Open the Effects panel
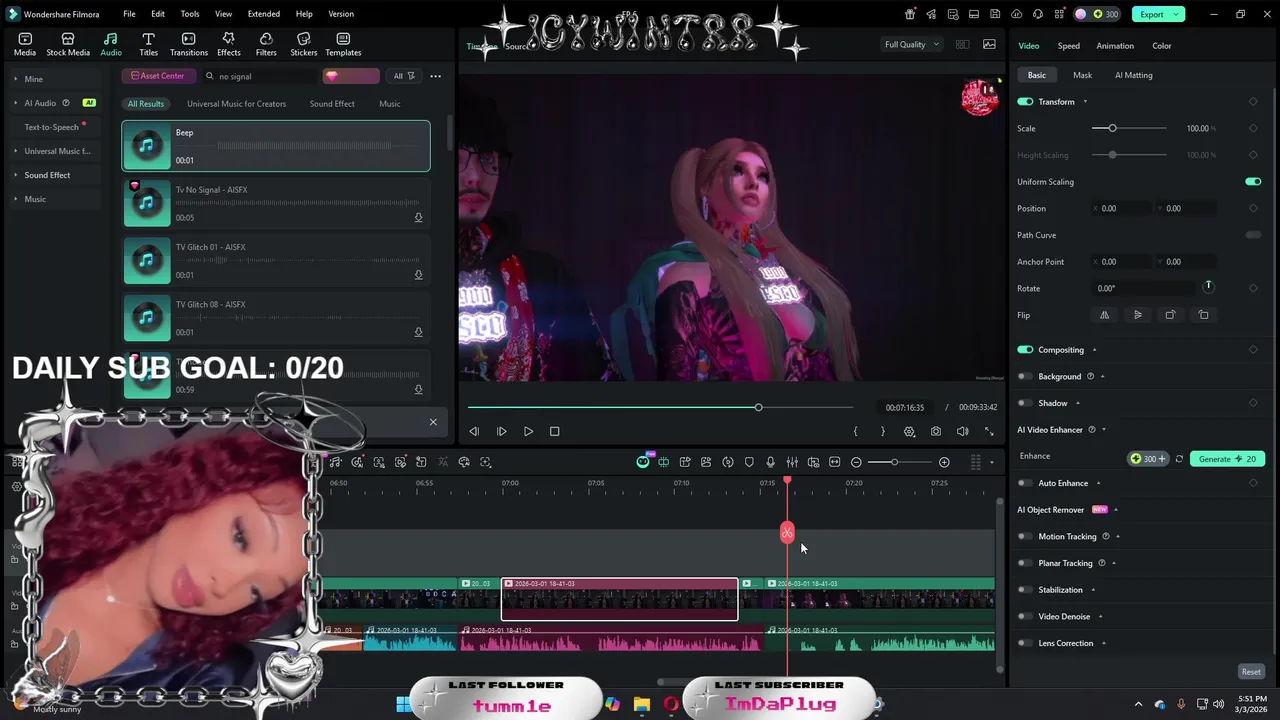Viewport: 1280px width, 720px height. click(x=229, y=44)
